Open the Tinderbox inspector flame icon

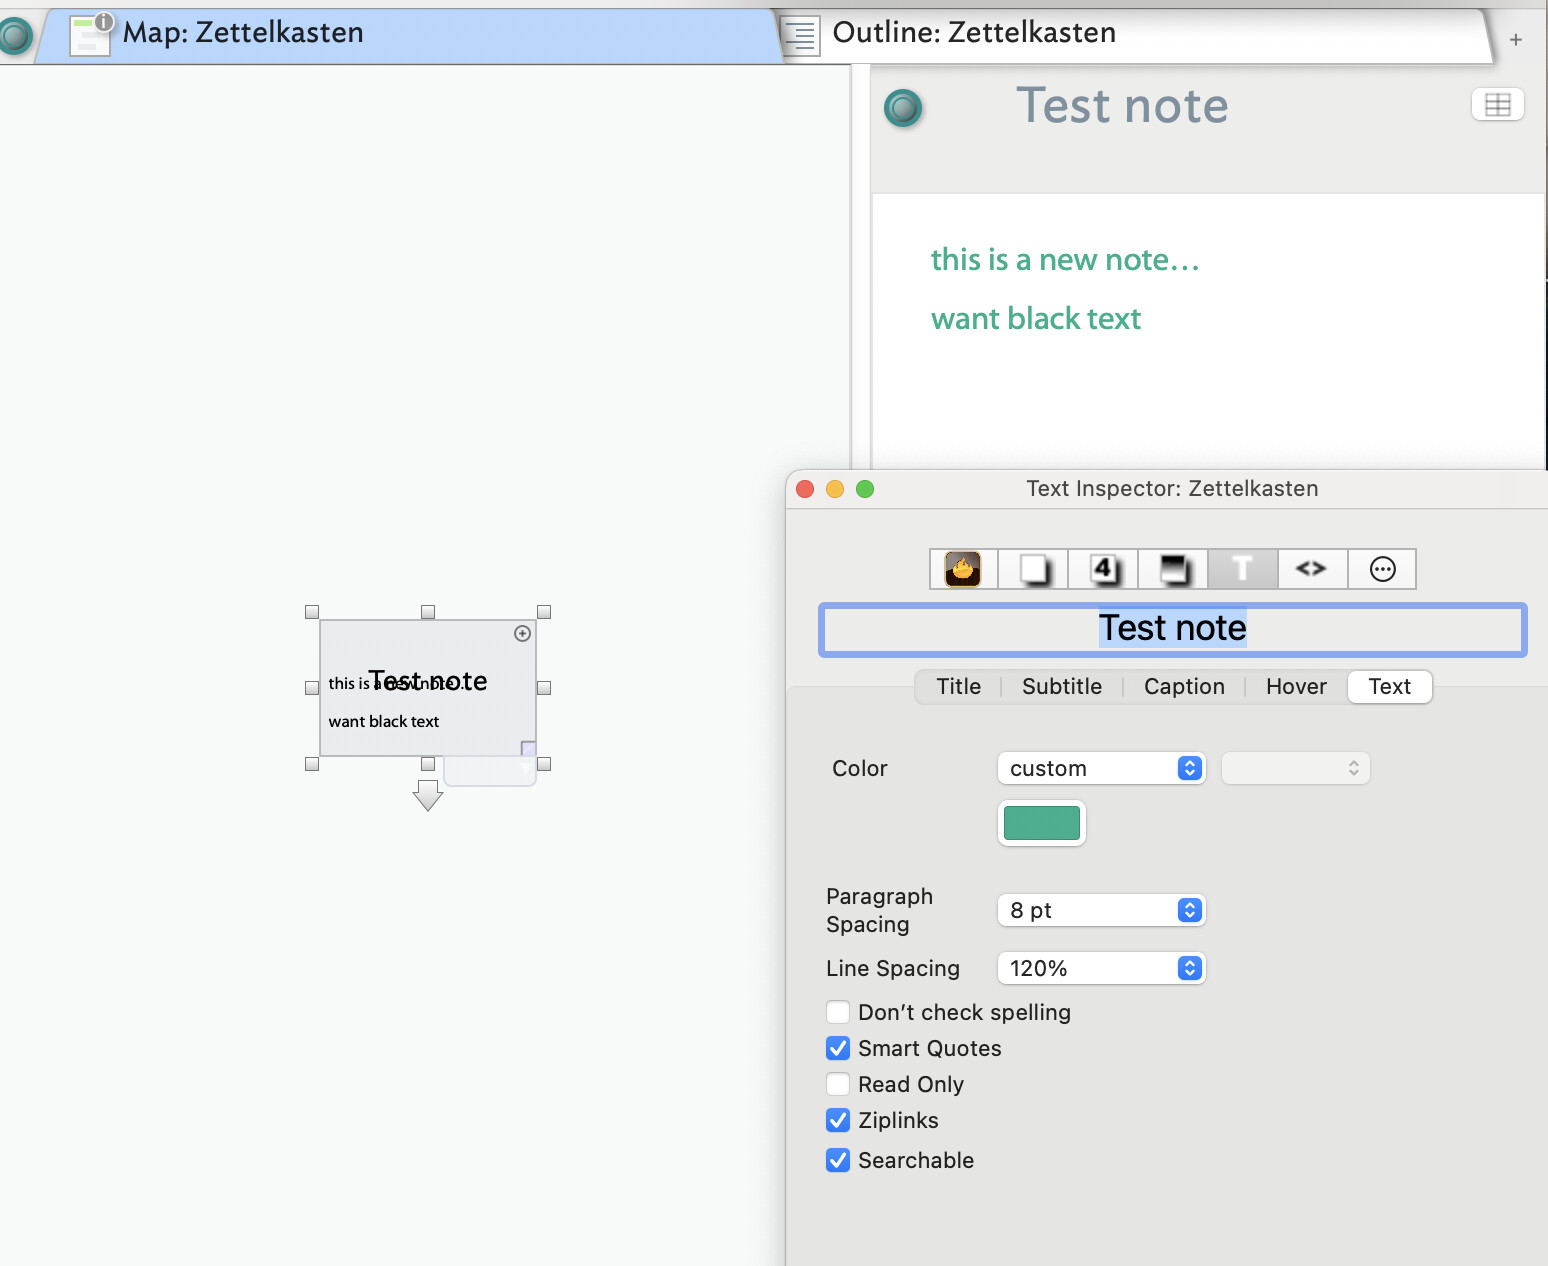(x=963, y=569)
